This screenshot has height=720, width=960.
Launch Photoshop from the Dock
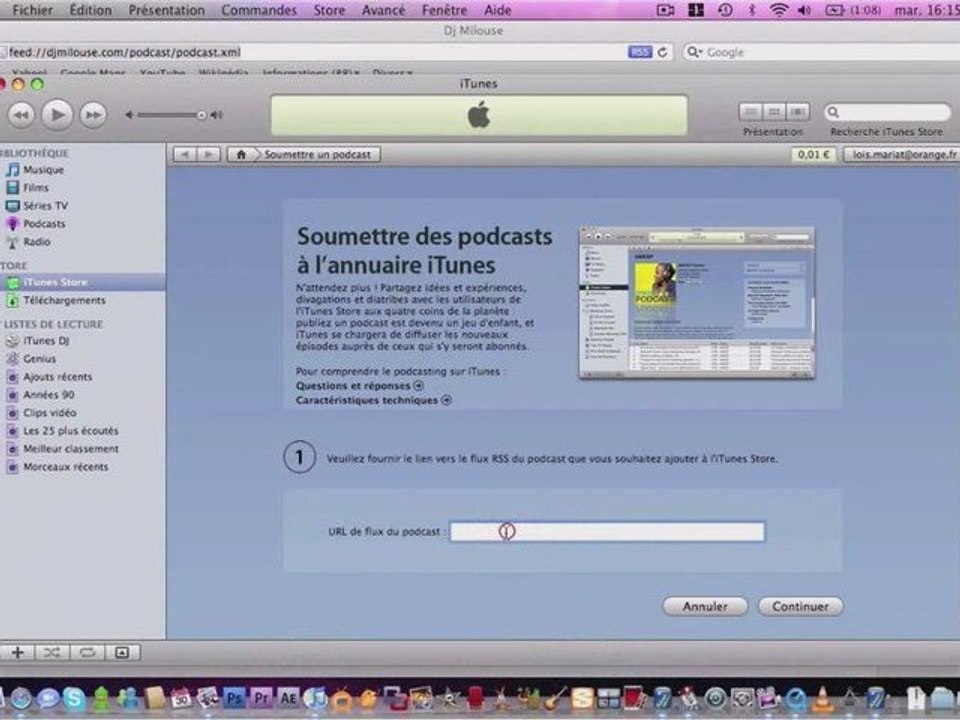click(234, 698)
